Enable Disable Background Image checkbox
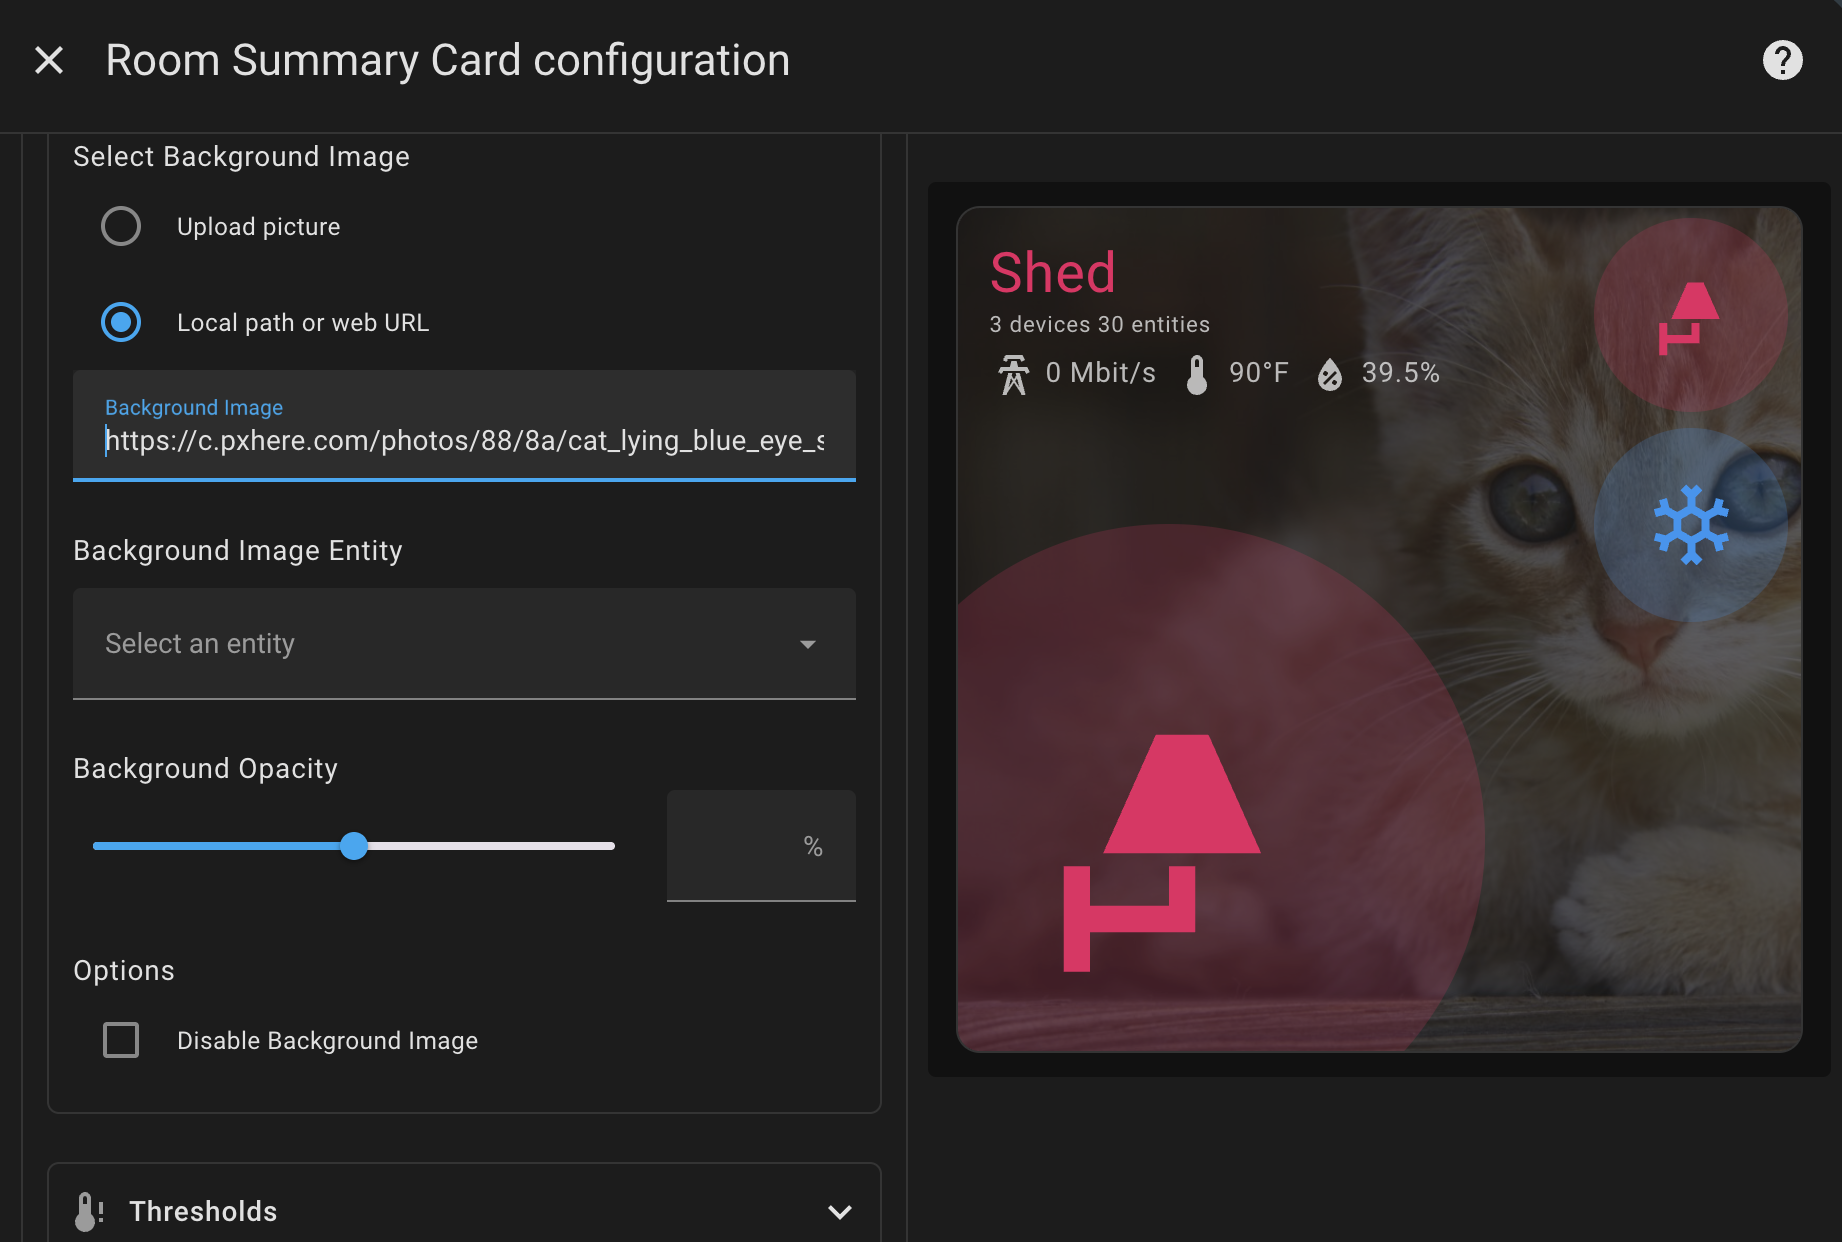 (x=121, y=1040)
